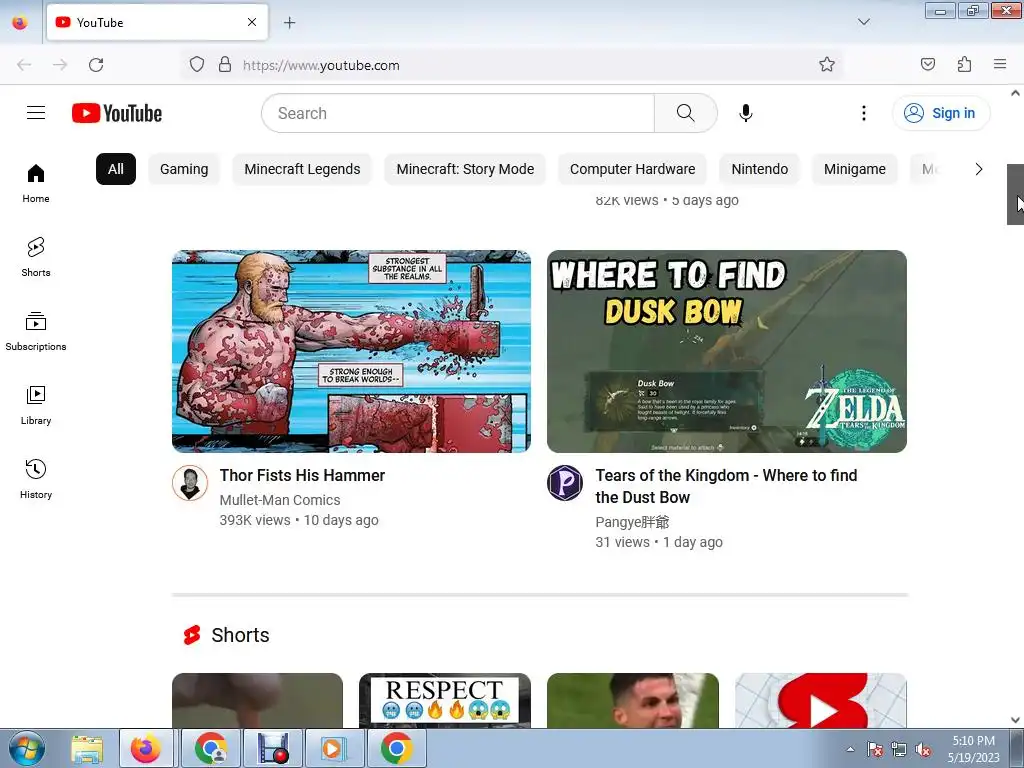Open the Firefox extensions icon
This screenshot has height=768, width=1024.
tap(964, 64)
